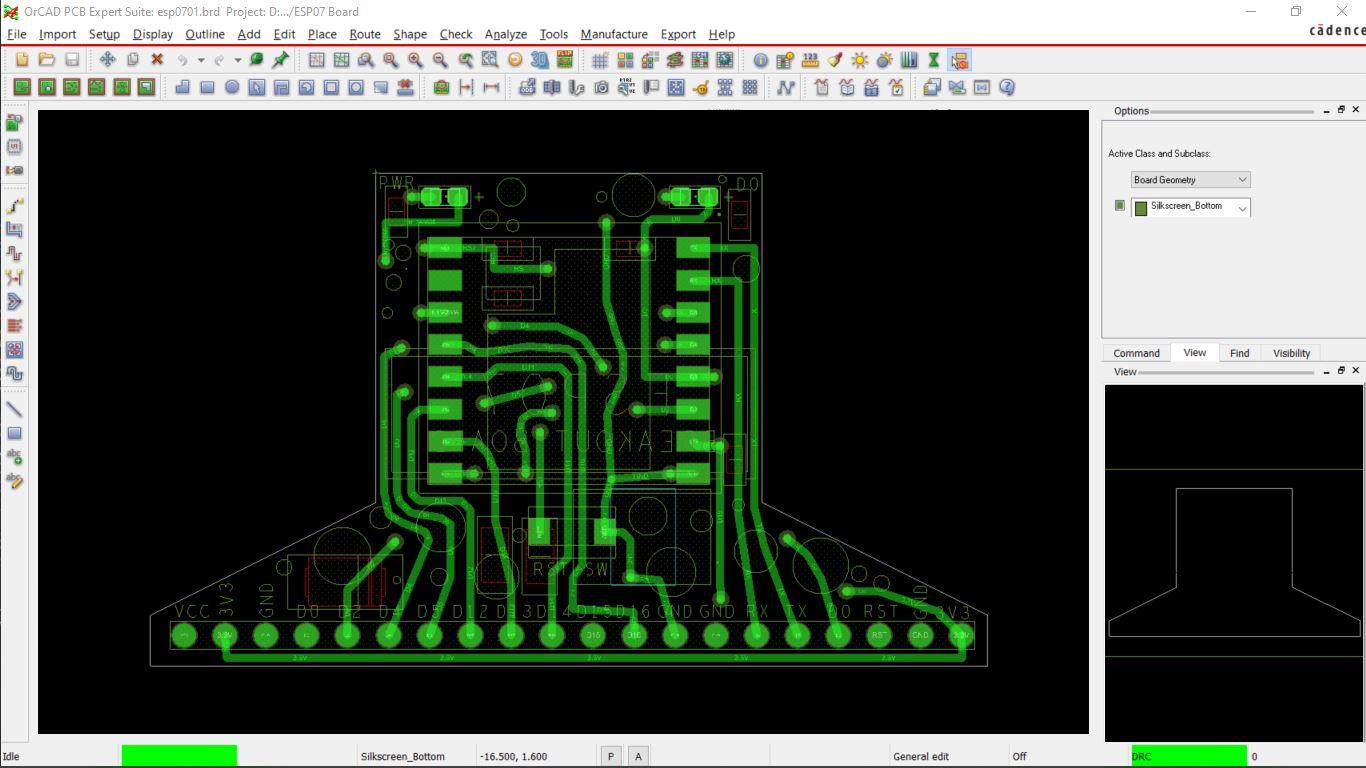
Task: Click the General edit mode label
Action: click(921, 756)
